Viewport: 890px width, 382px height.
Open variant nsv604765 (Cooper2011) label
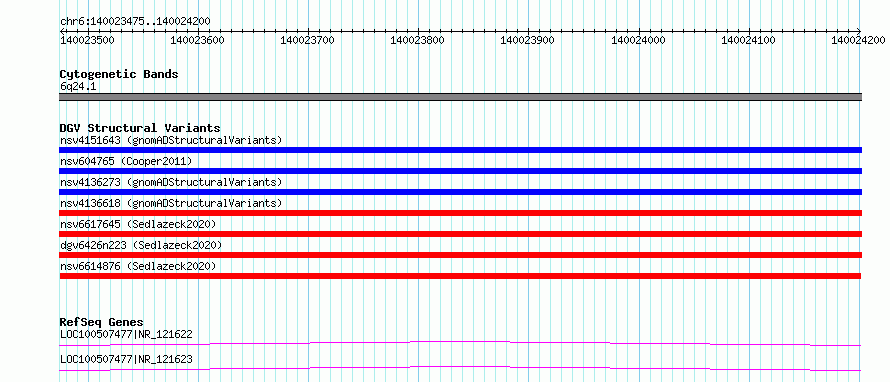tap(126, 161)
